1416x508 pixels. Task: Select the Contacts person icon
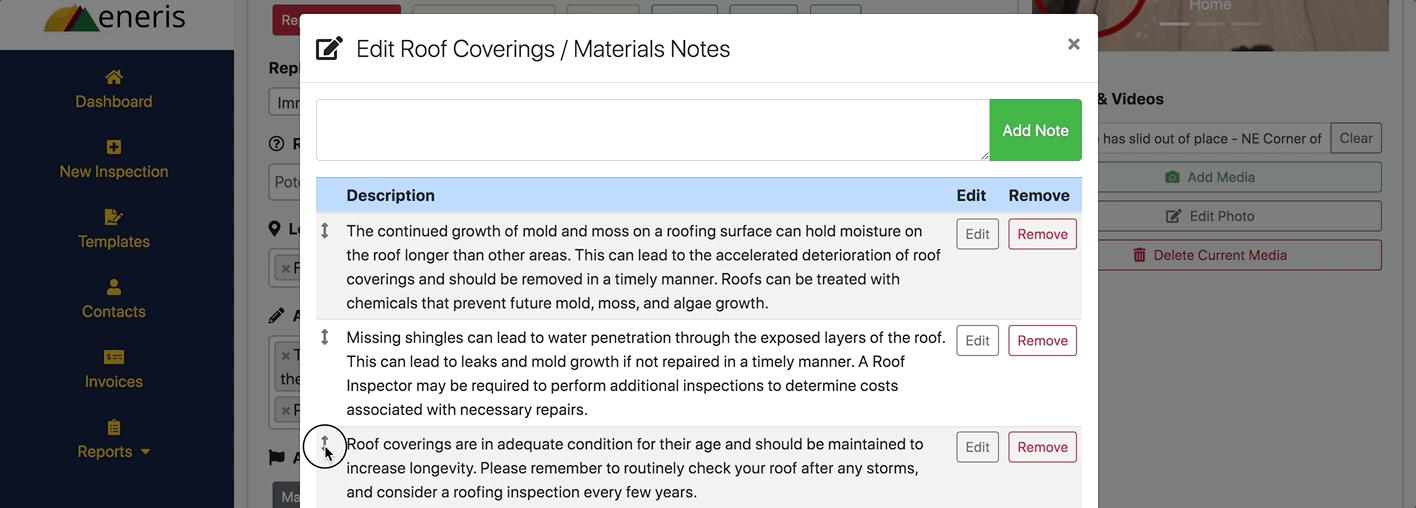tap(114, 287)
